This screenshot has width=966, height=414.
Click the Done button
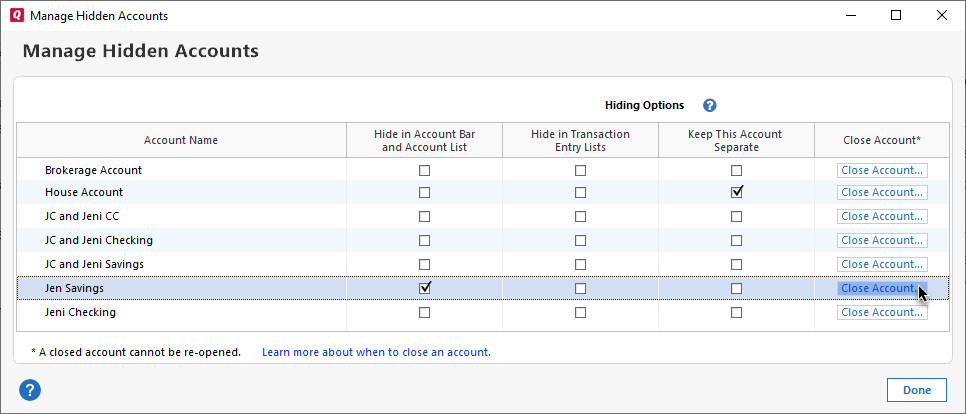[x=916, y=390]
